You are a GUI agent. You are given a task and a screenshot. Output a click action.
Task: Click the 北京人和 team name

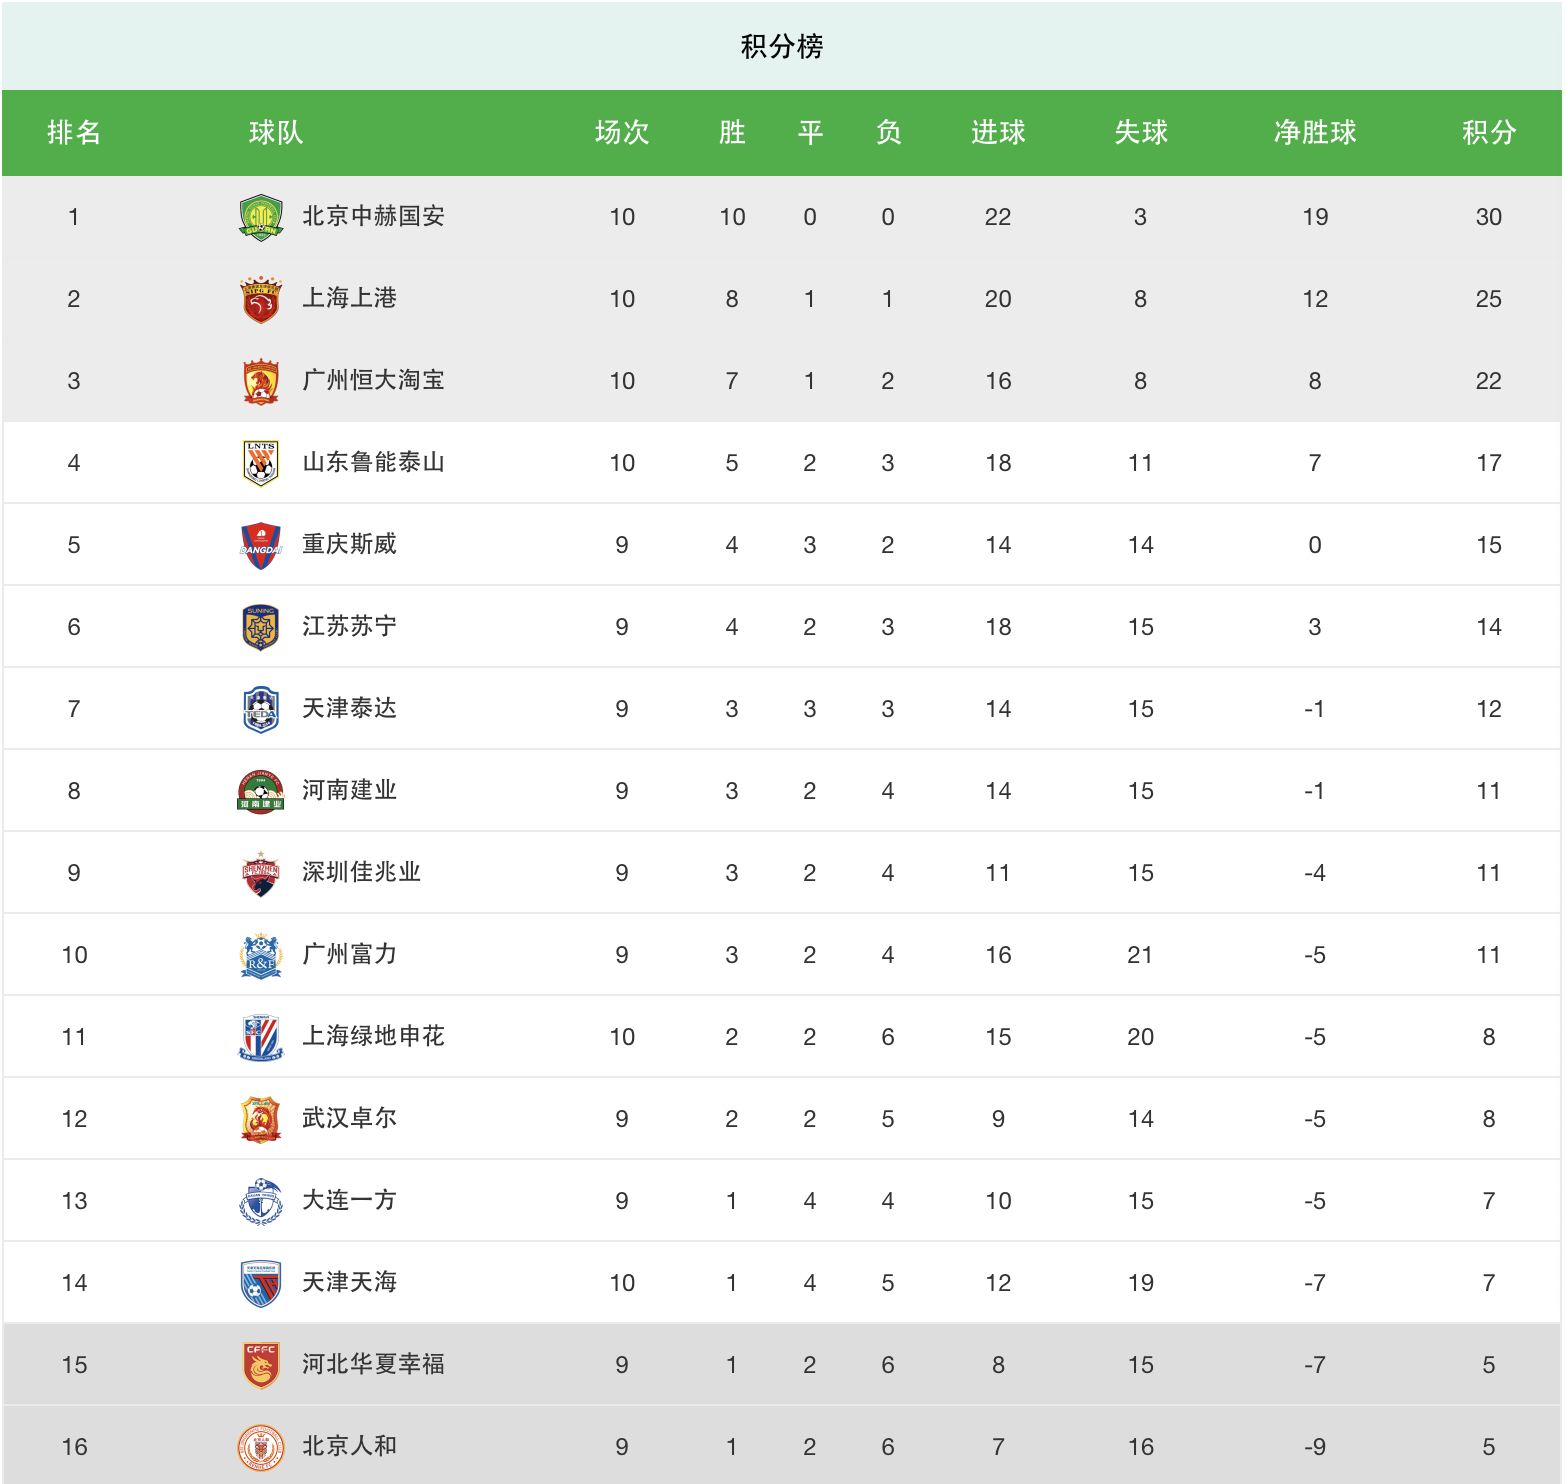click(x=349, y=1446)
